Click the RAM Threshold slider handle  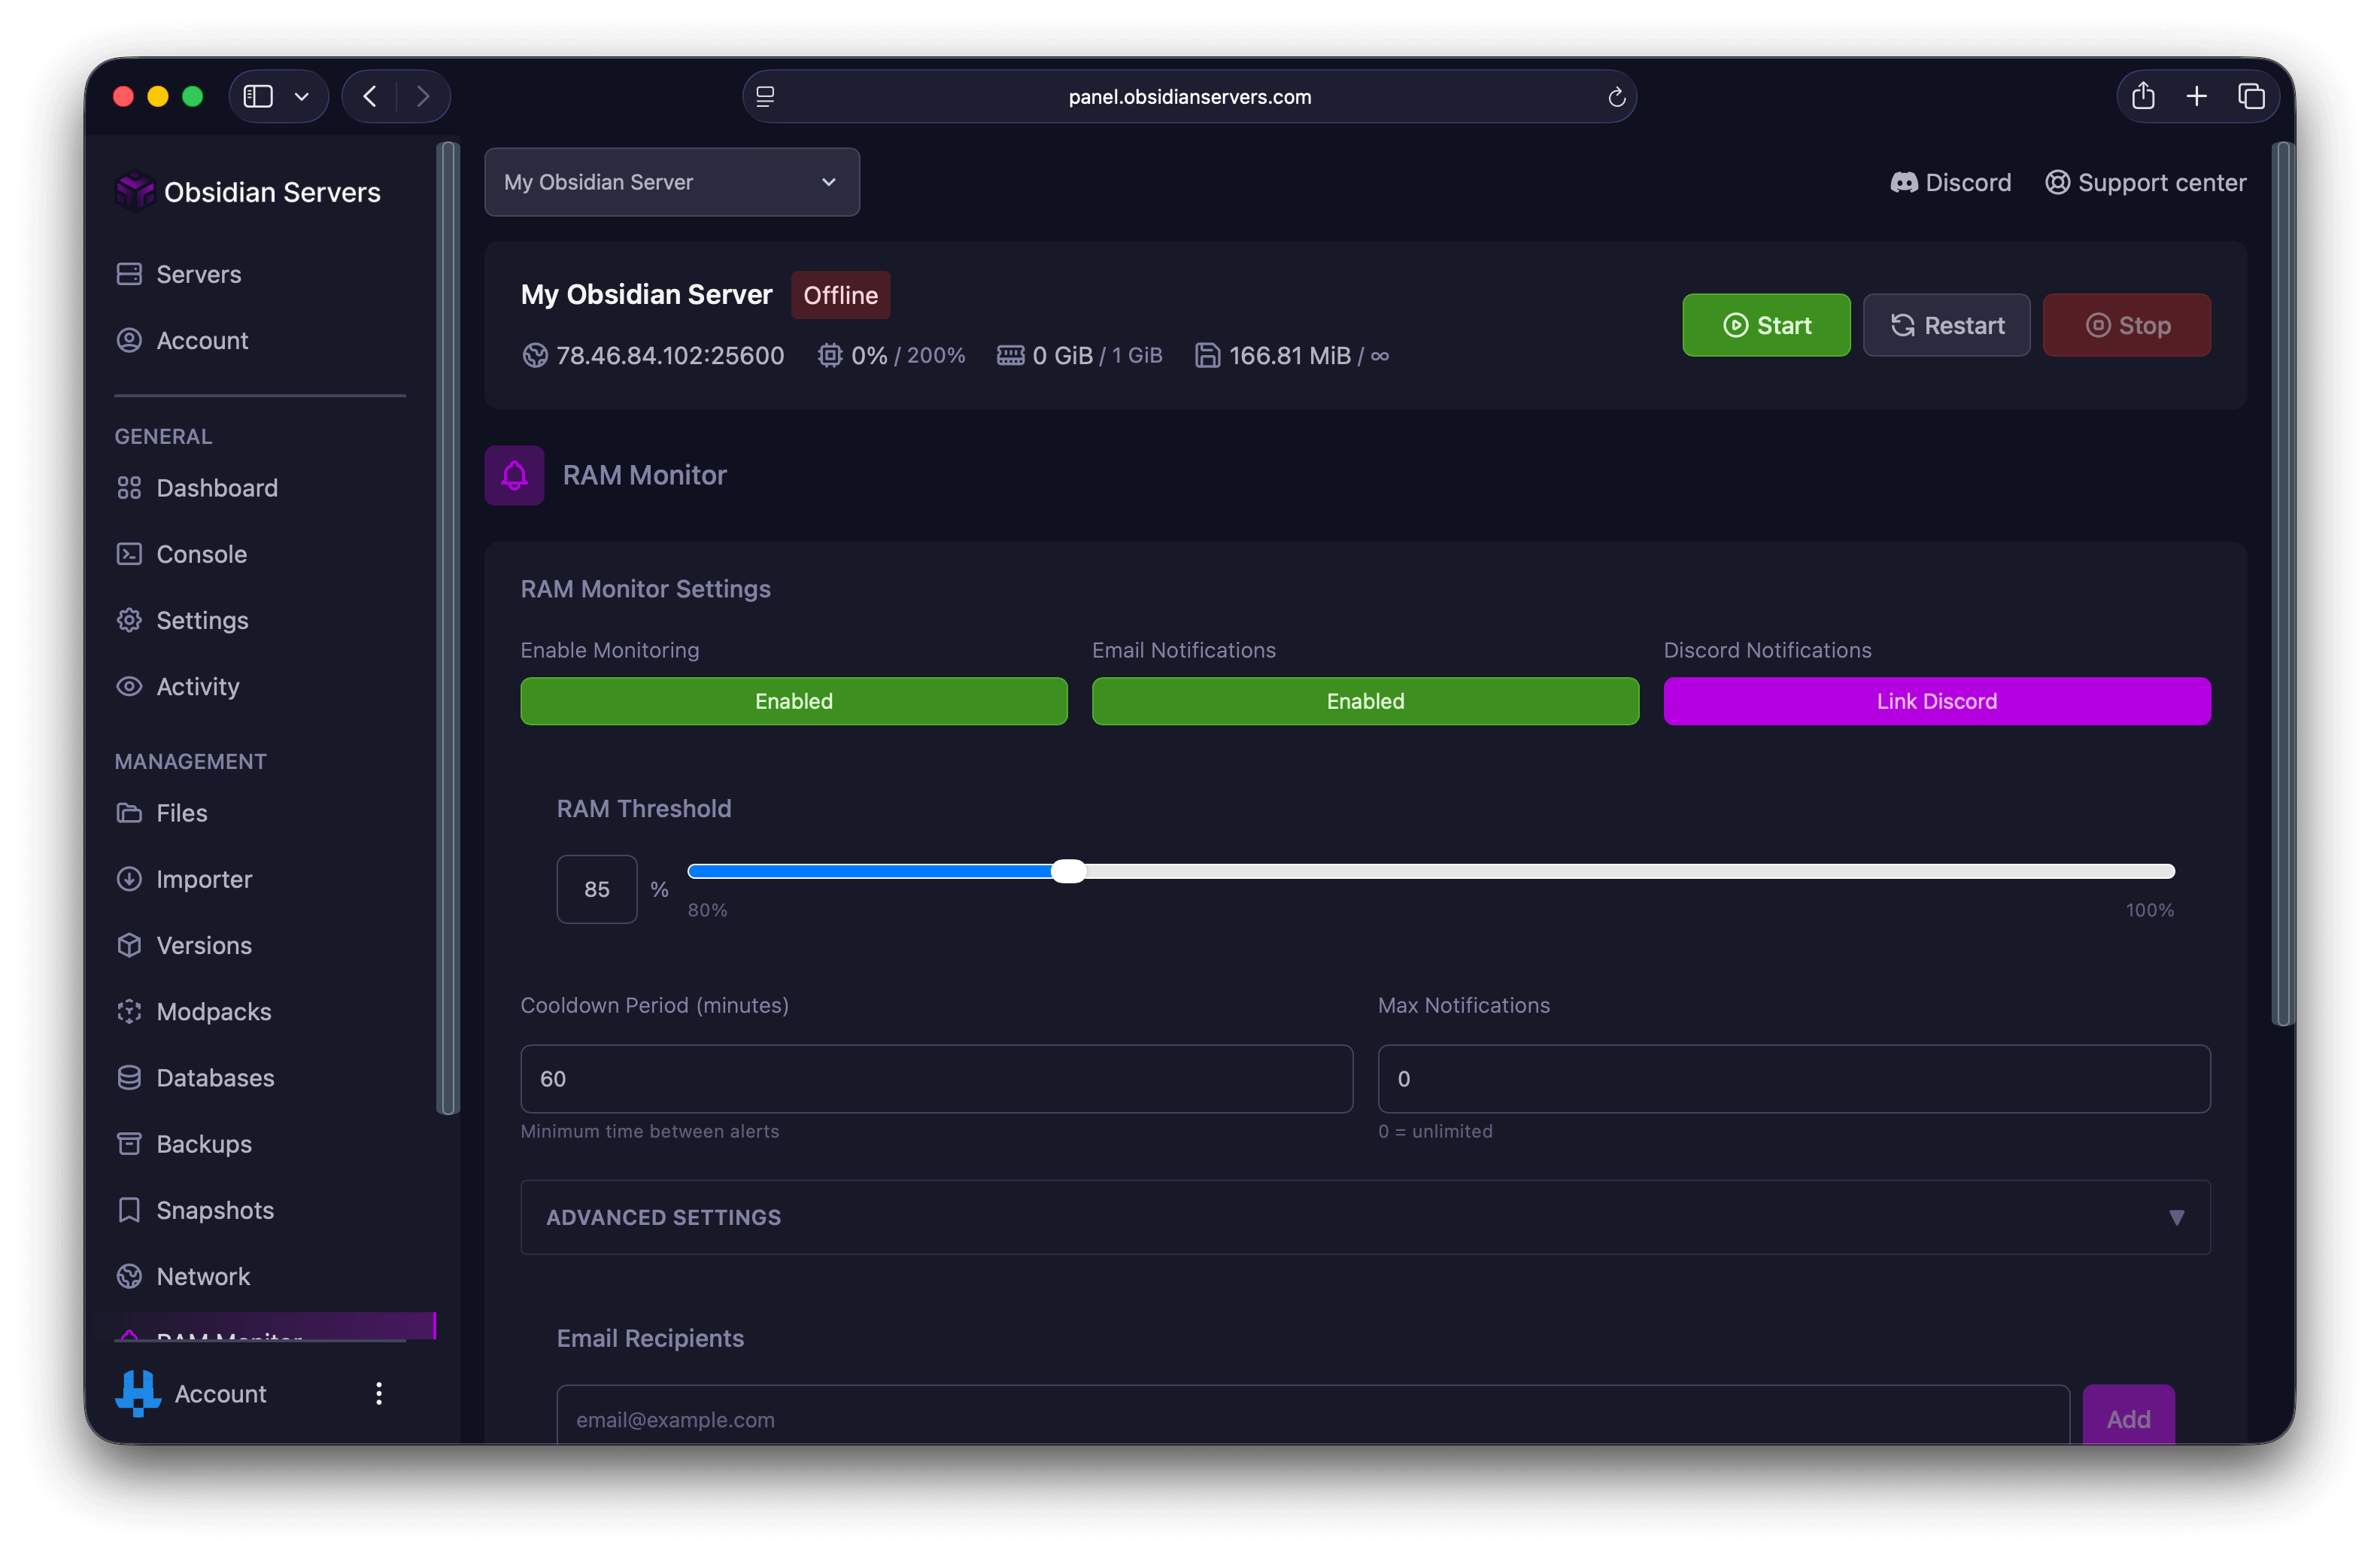coord(1068,871)
